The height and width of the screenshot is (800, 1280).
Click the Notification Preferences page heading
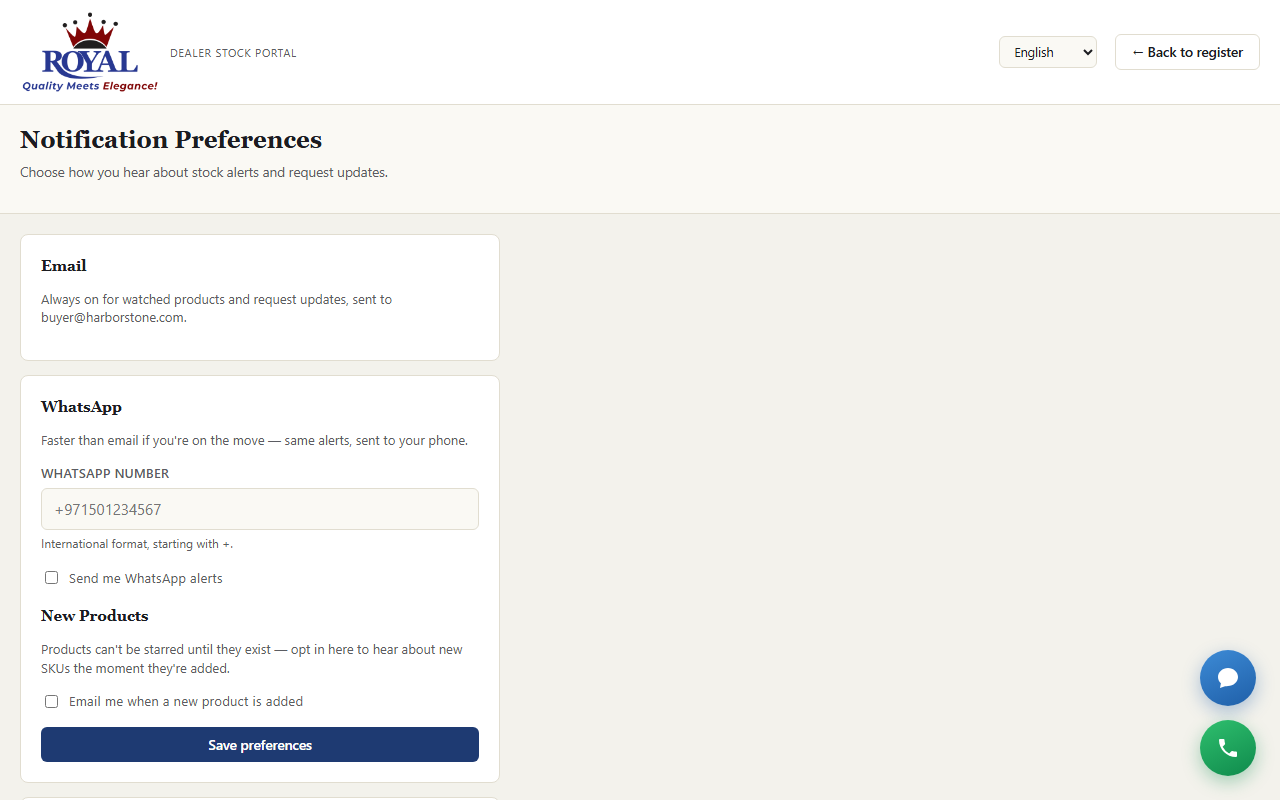171,139
